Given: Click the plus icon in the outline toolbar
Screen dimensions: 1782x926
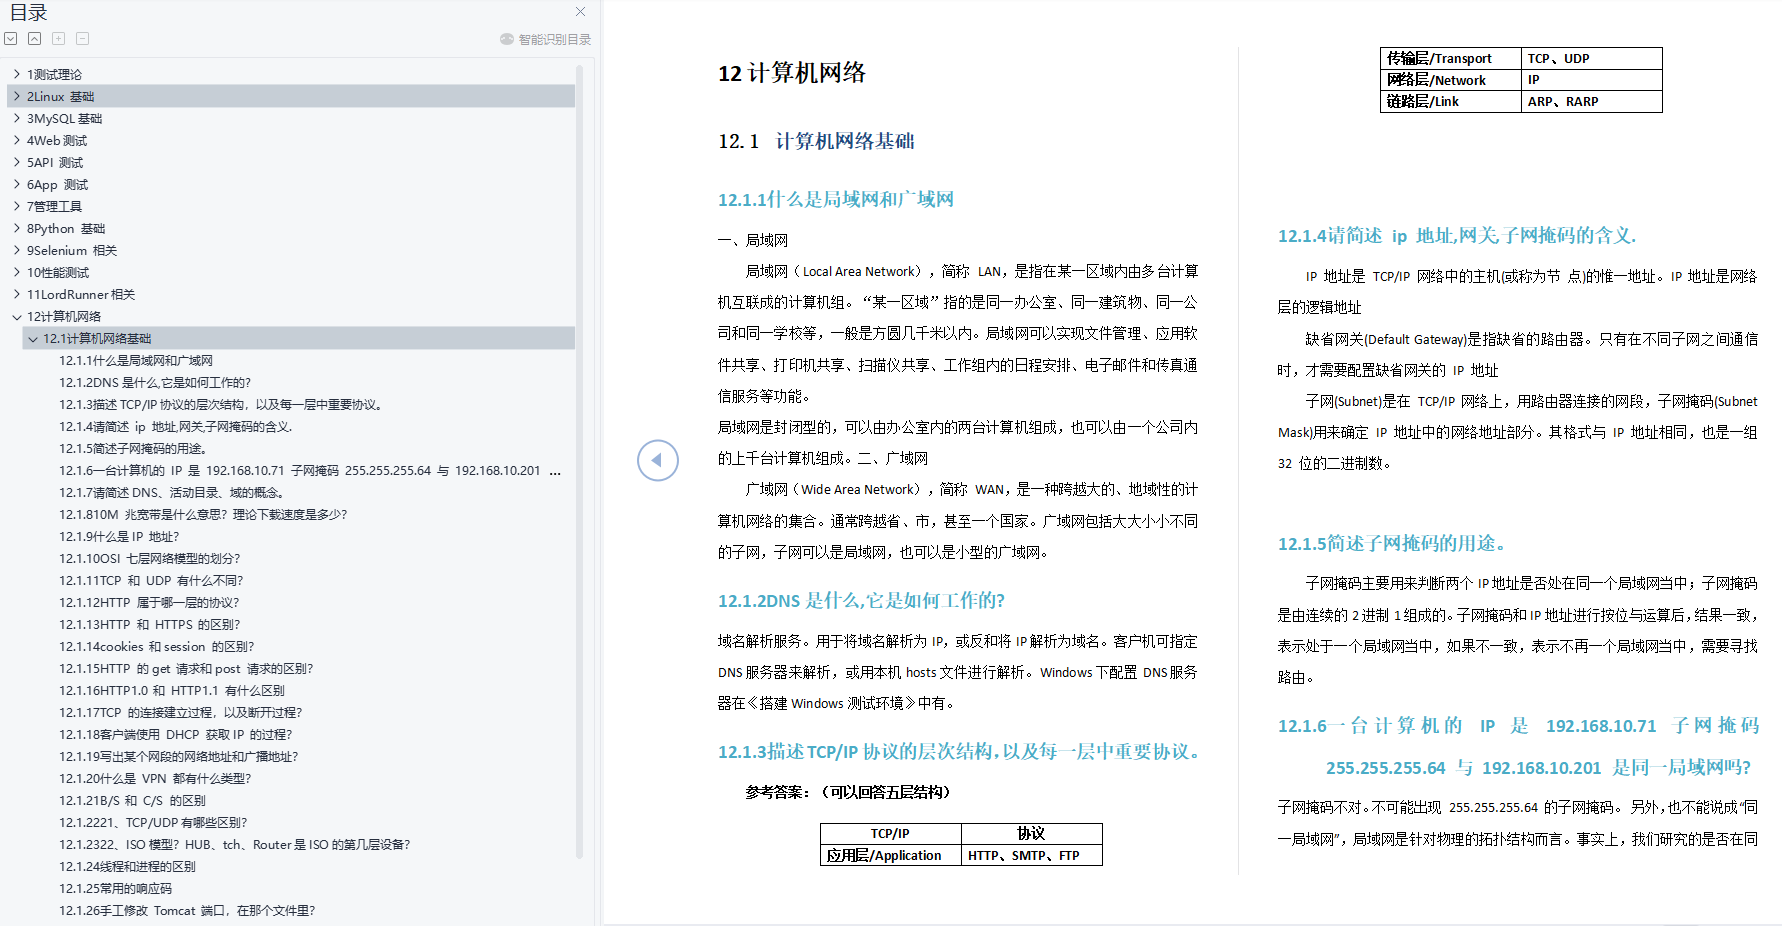Looking at the screenshot, I should 58,39.
